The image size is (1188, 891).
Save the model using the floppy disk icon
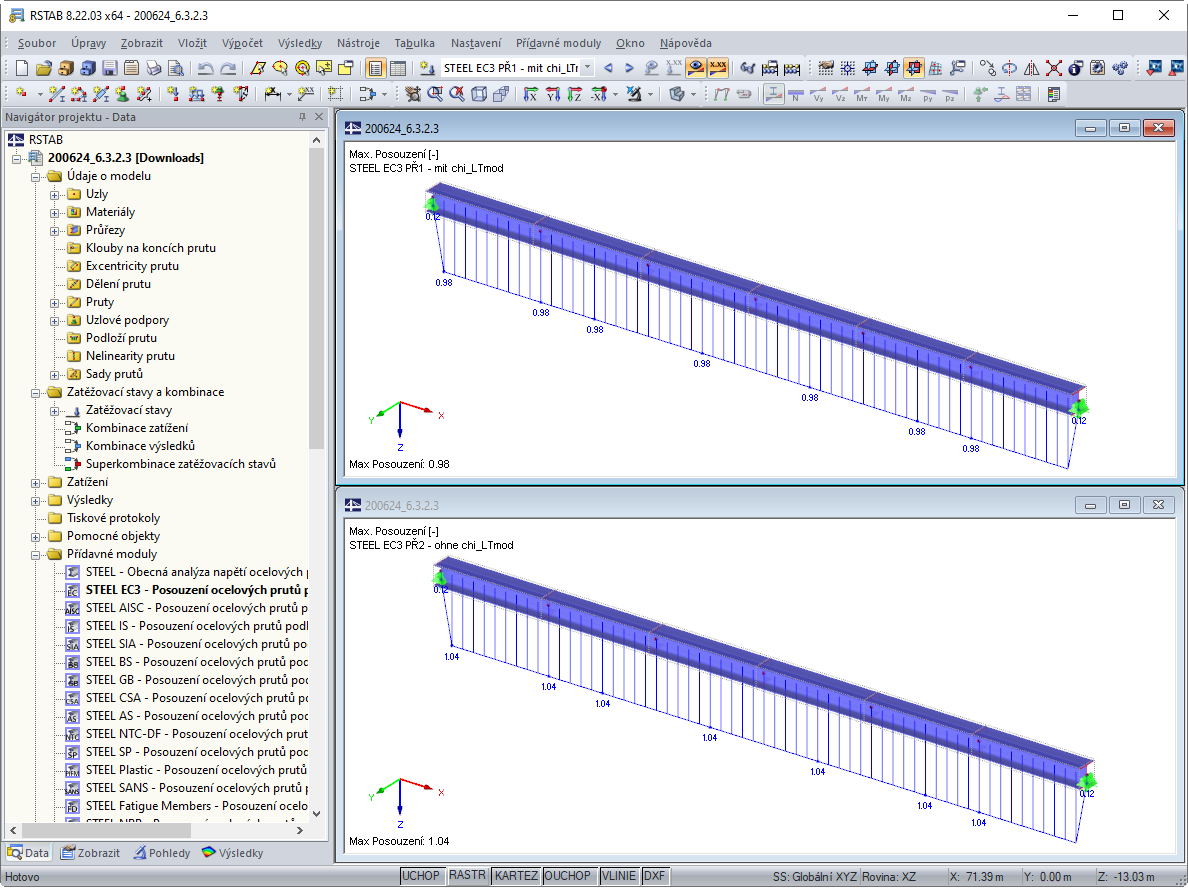pos(110,68)
